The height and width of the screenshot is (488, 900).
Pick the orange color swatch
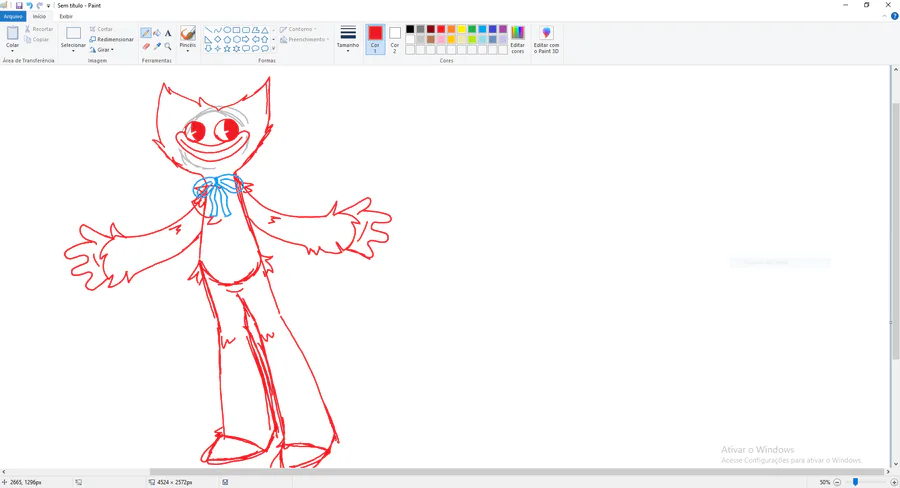[x=451, y=29]
